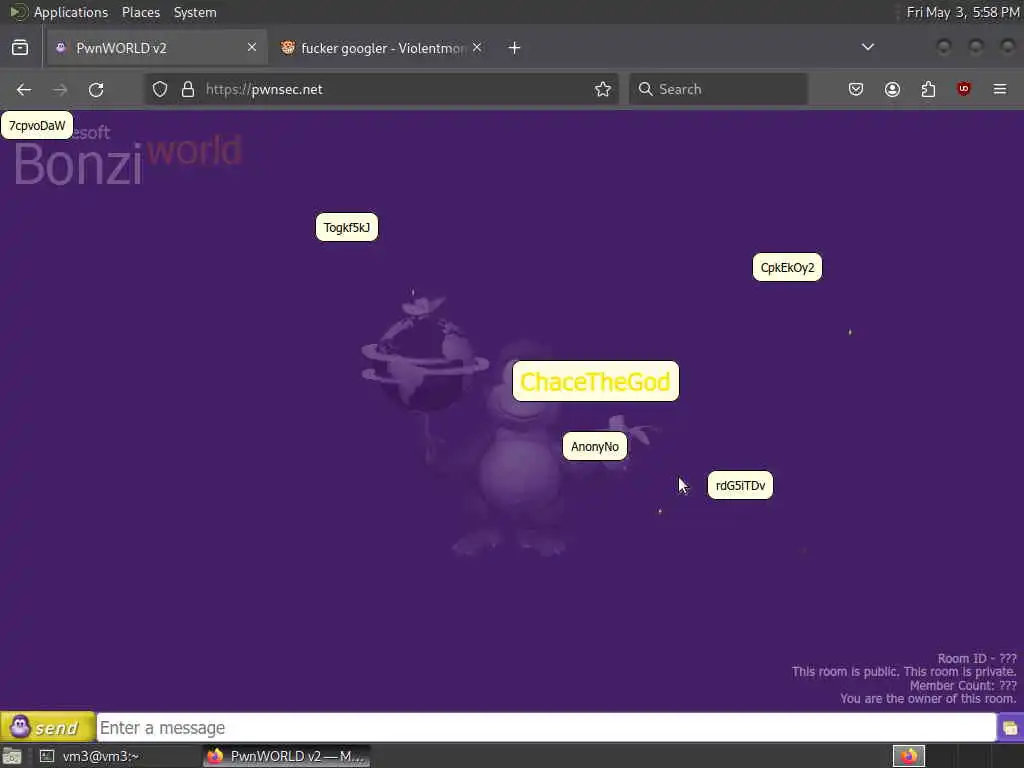Reload the page with the refresh icon
This screenshot has height=768, width=1024.
96,89
